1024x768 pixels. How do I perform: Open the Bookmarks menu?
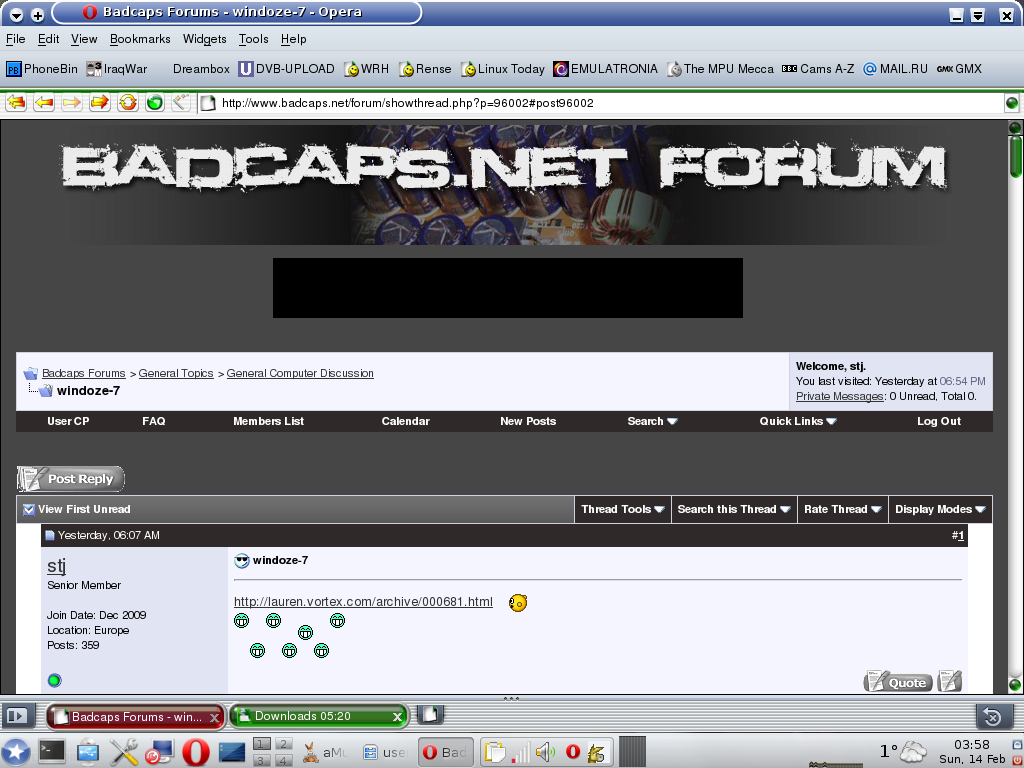pyautogui.click(x=140, y=39)
